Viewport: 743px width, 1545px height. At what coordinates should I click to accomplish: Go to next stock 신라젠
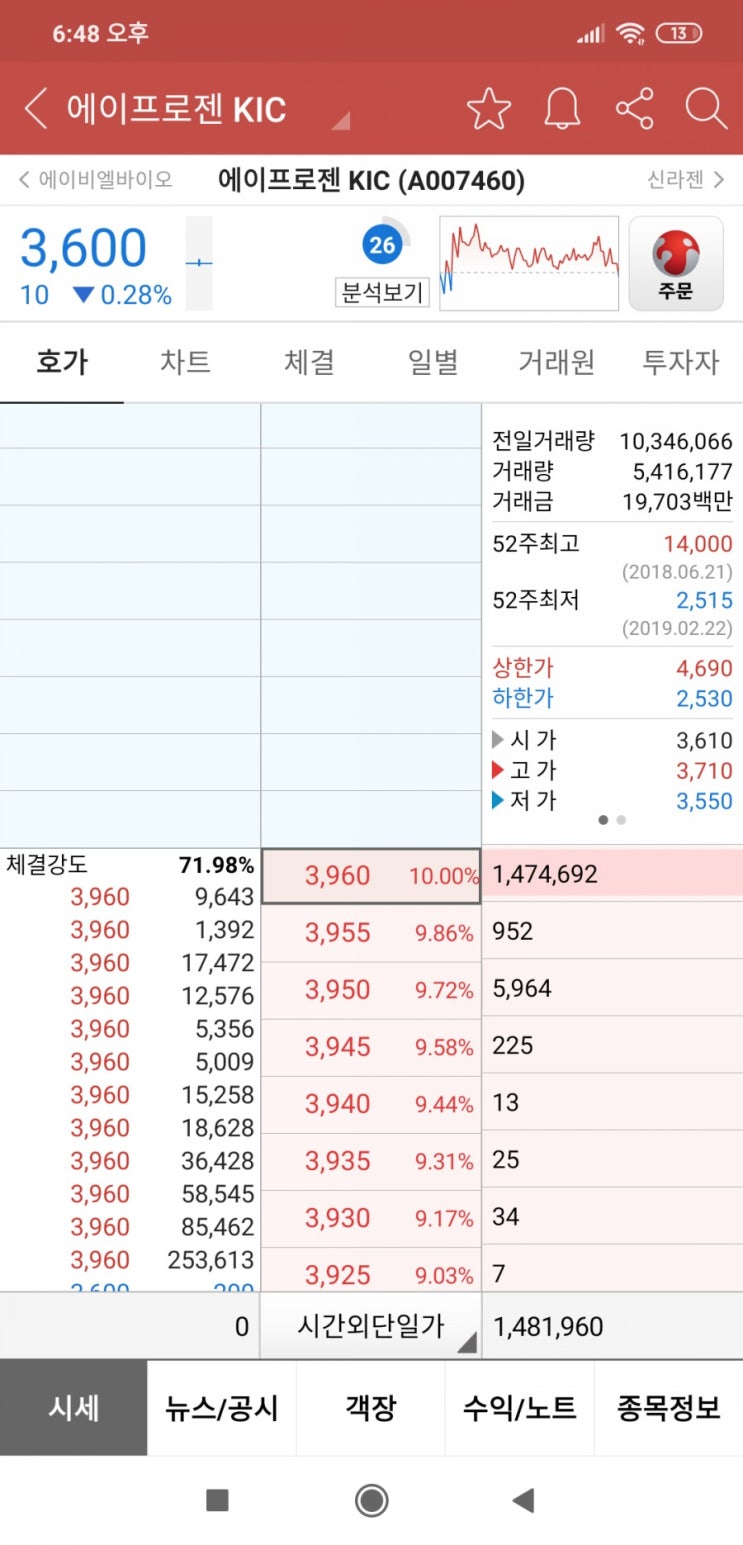pyautogui.click(x=686, y=180)
